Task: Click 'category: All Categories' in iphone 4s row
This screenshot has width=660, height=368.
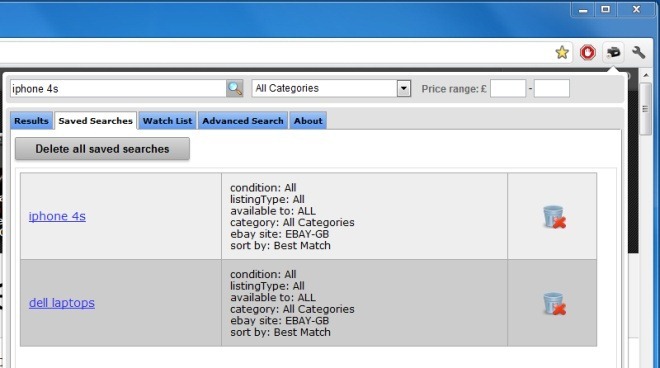Action: (292, 222)
